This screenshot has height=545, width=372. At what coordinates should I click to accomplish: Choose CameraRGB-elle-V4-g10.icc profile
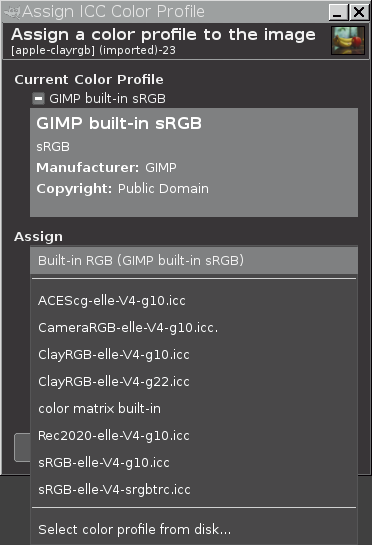[x=194, y=328]
